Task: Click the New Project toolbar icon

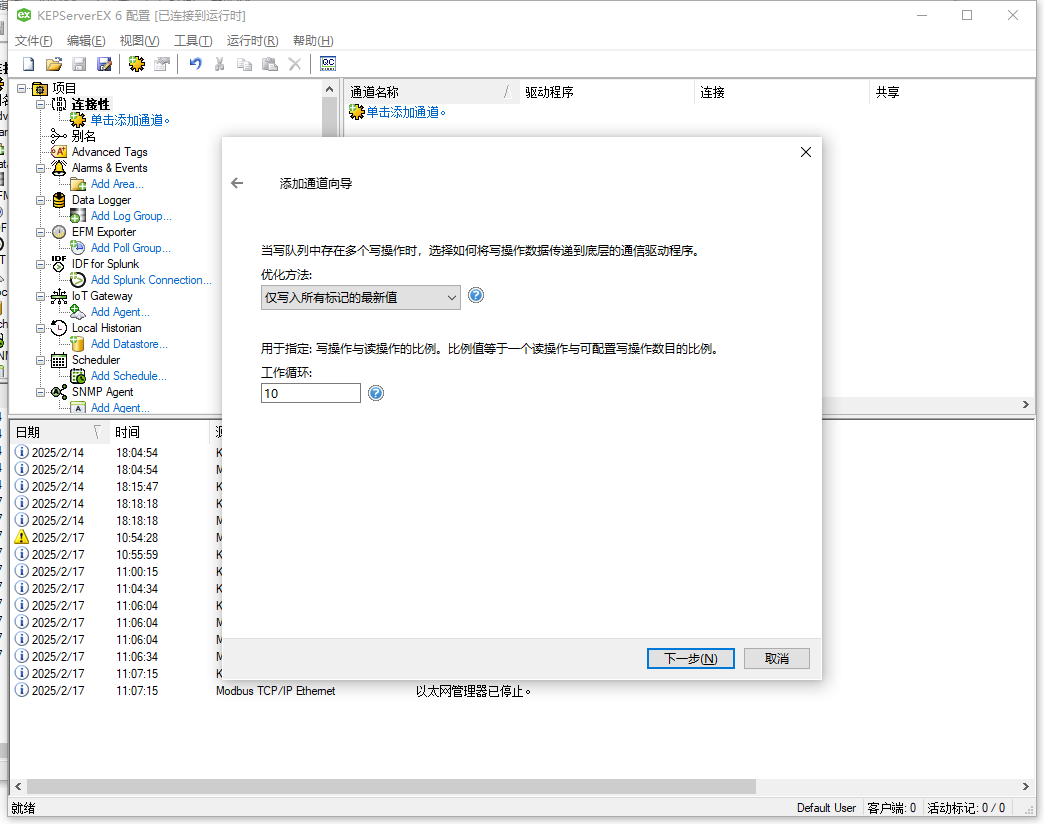Action: [x=29, y=64]
